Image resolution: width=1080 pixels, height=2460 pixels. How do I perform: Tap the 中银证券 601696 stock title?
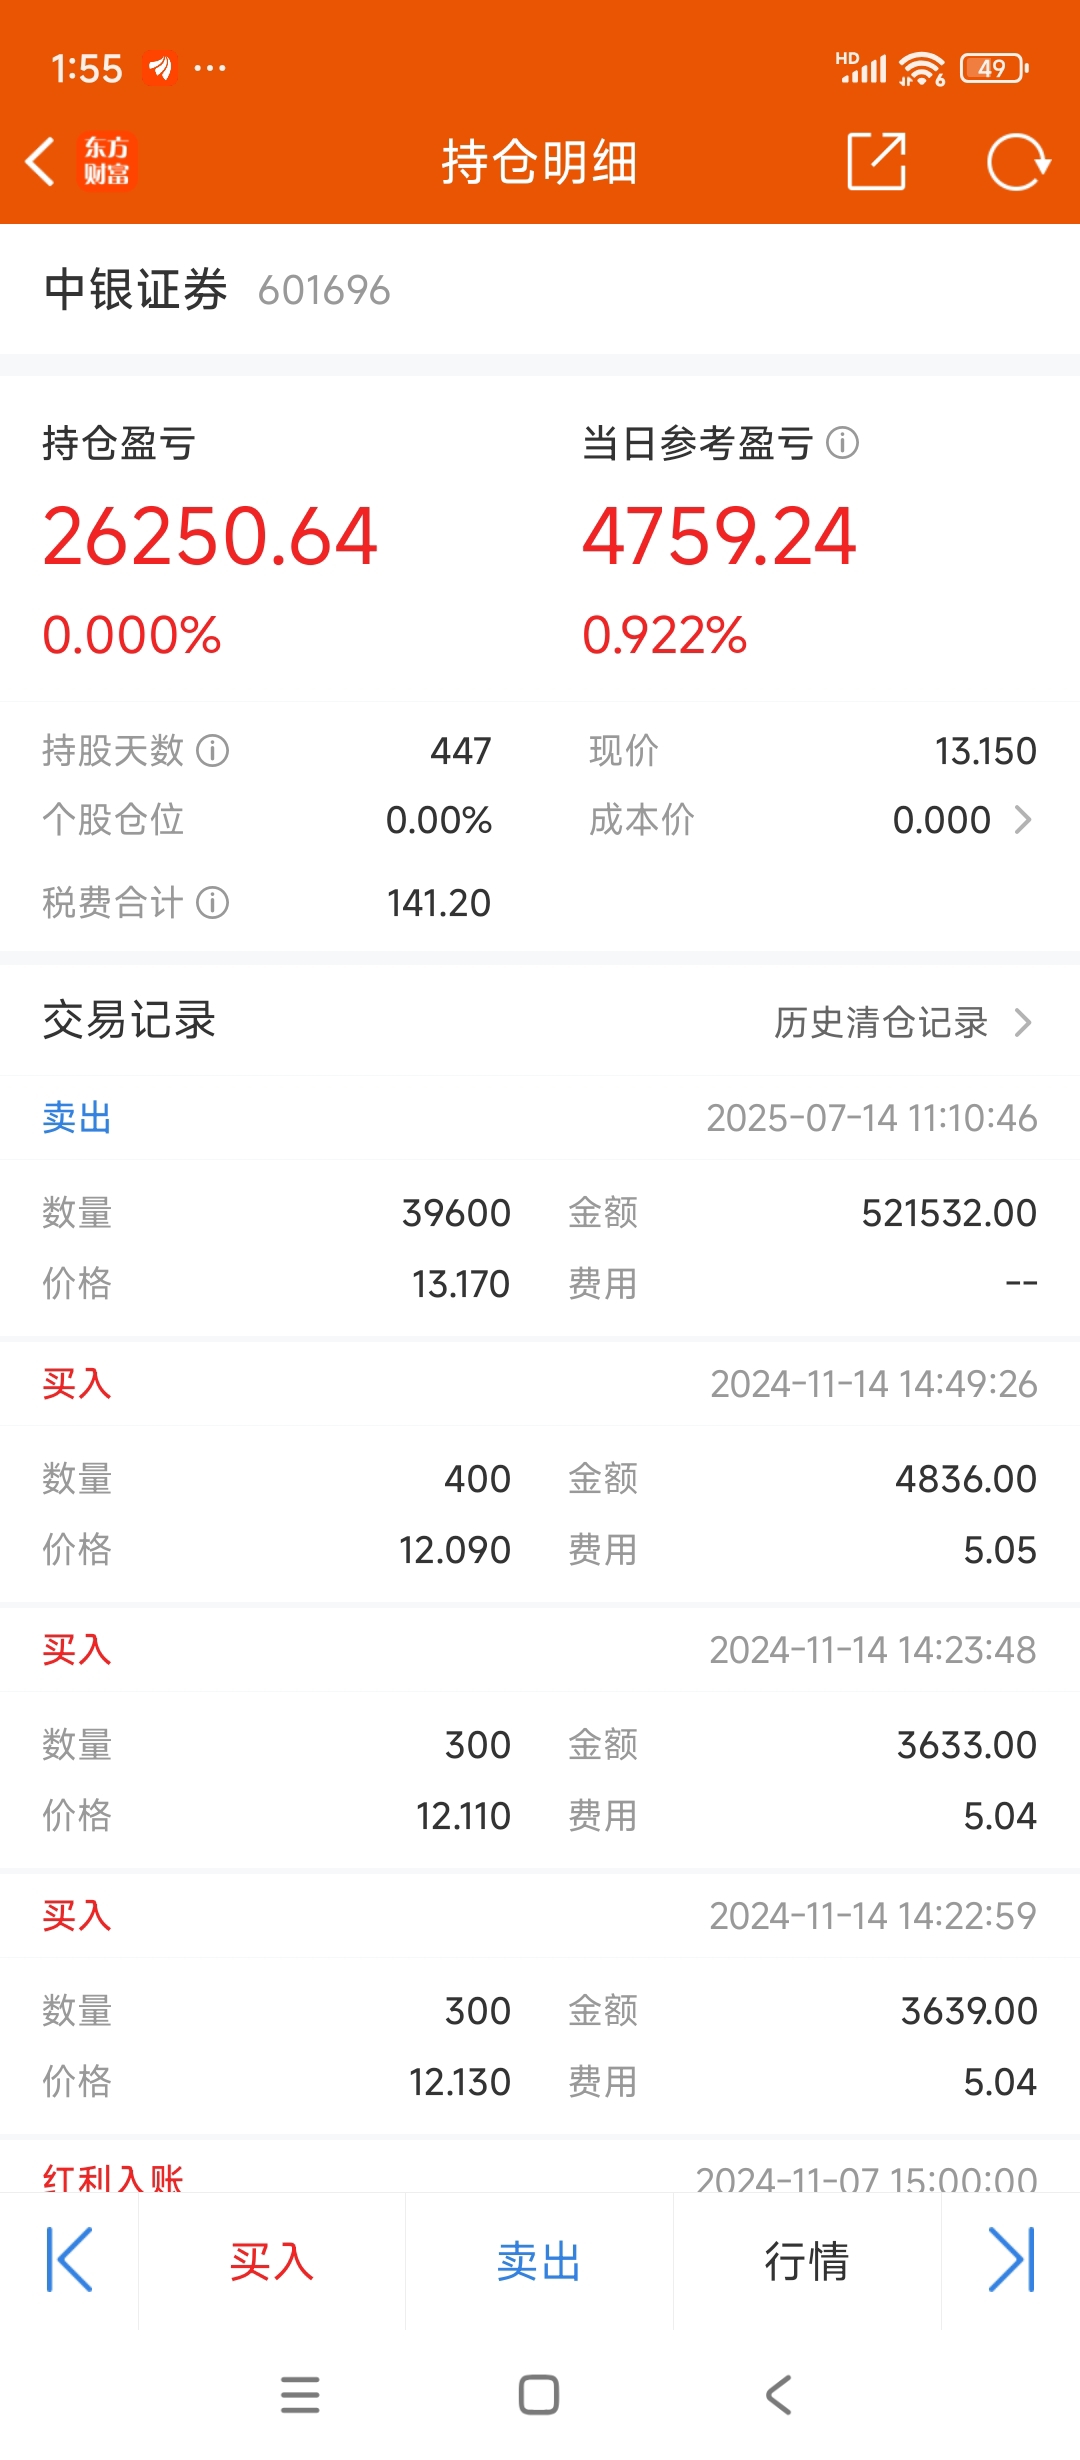pos(217,290)
